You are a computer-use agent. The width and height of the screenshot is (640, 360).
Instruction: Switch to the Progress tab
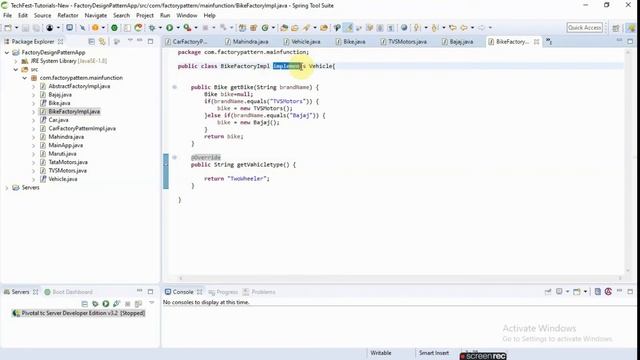coord(223,292)
